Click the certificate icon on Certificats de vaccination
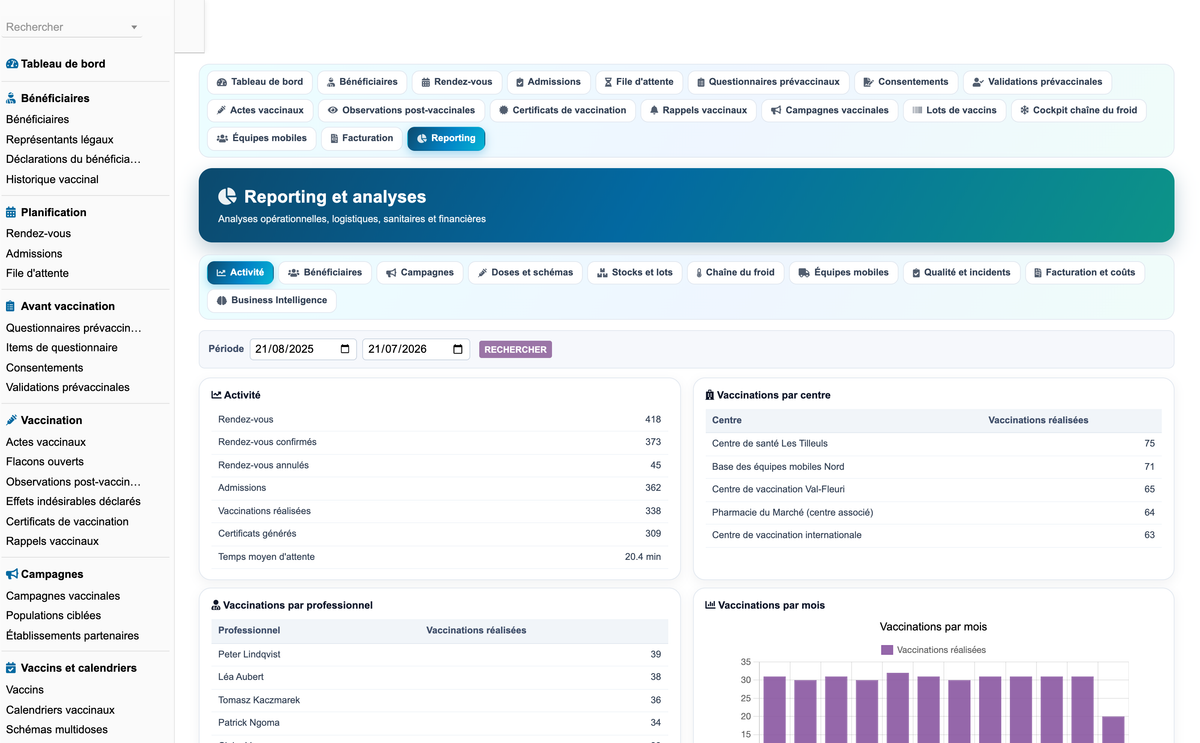The width and height of the screenshot is (1200, 743). pyautogui.click(x=504, y=110)
